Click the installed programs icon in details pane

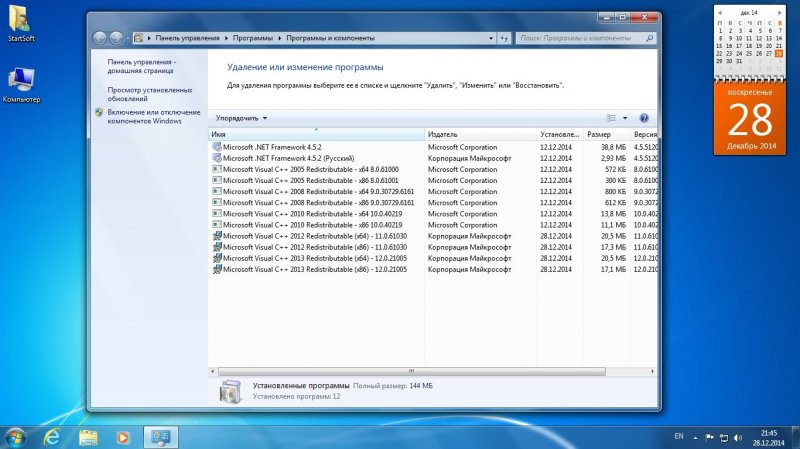coord(231,391)
